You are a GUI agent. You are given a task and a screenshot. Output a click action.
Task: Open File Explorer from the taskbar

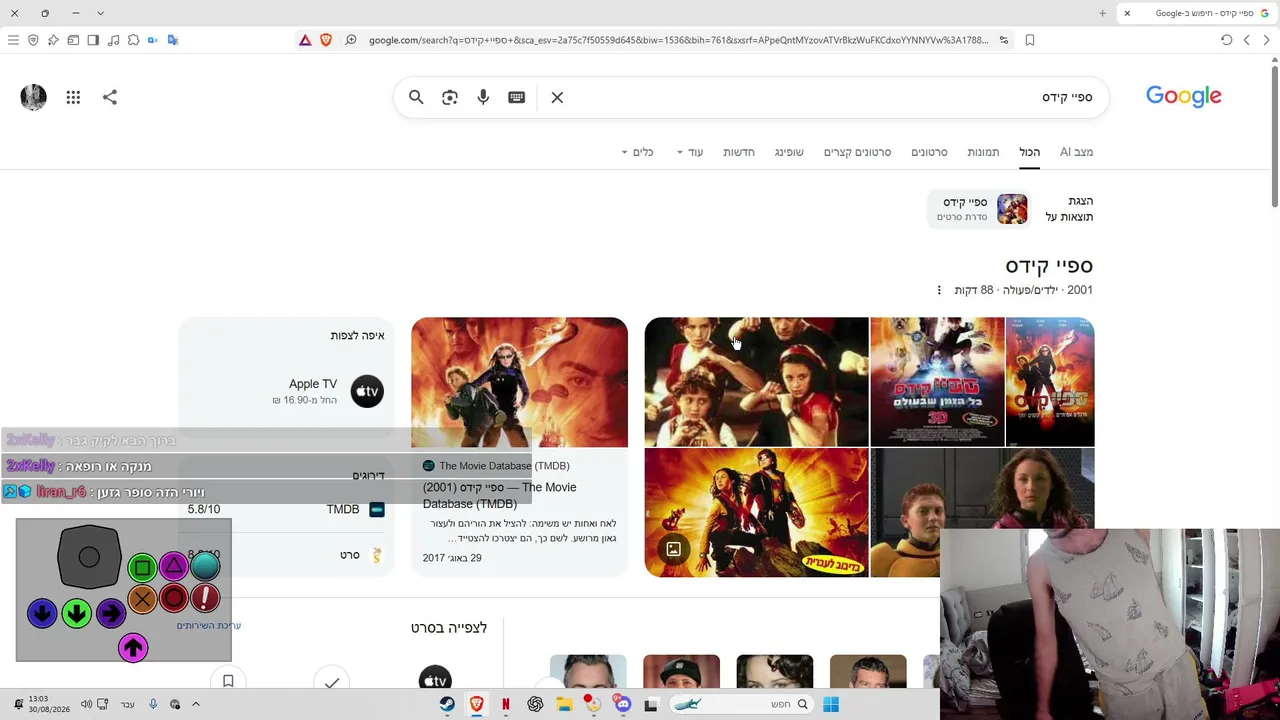[x=564, y=704]
